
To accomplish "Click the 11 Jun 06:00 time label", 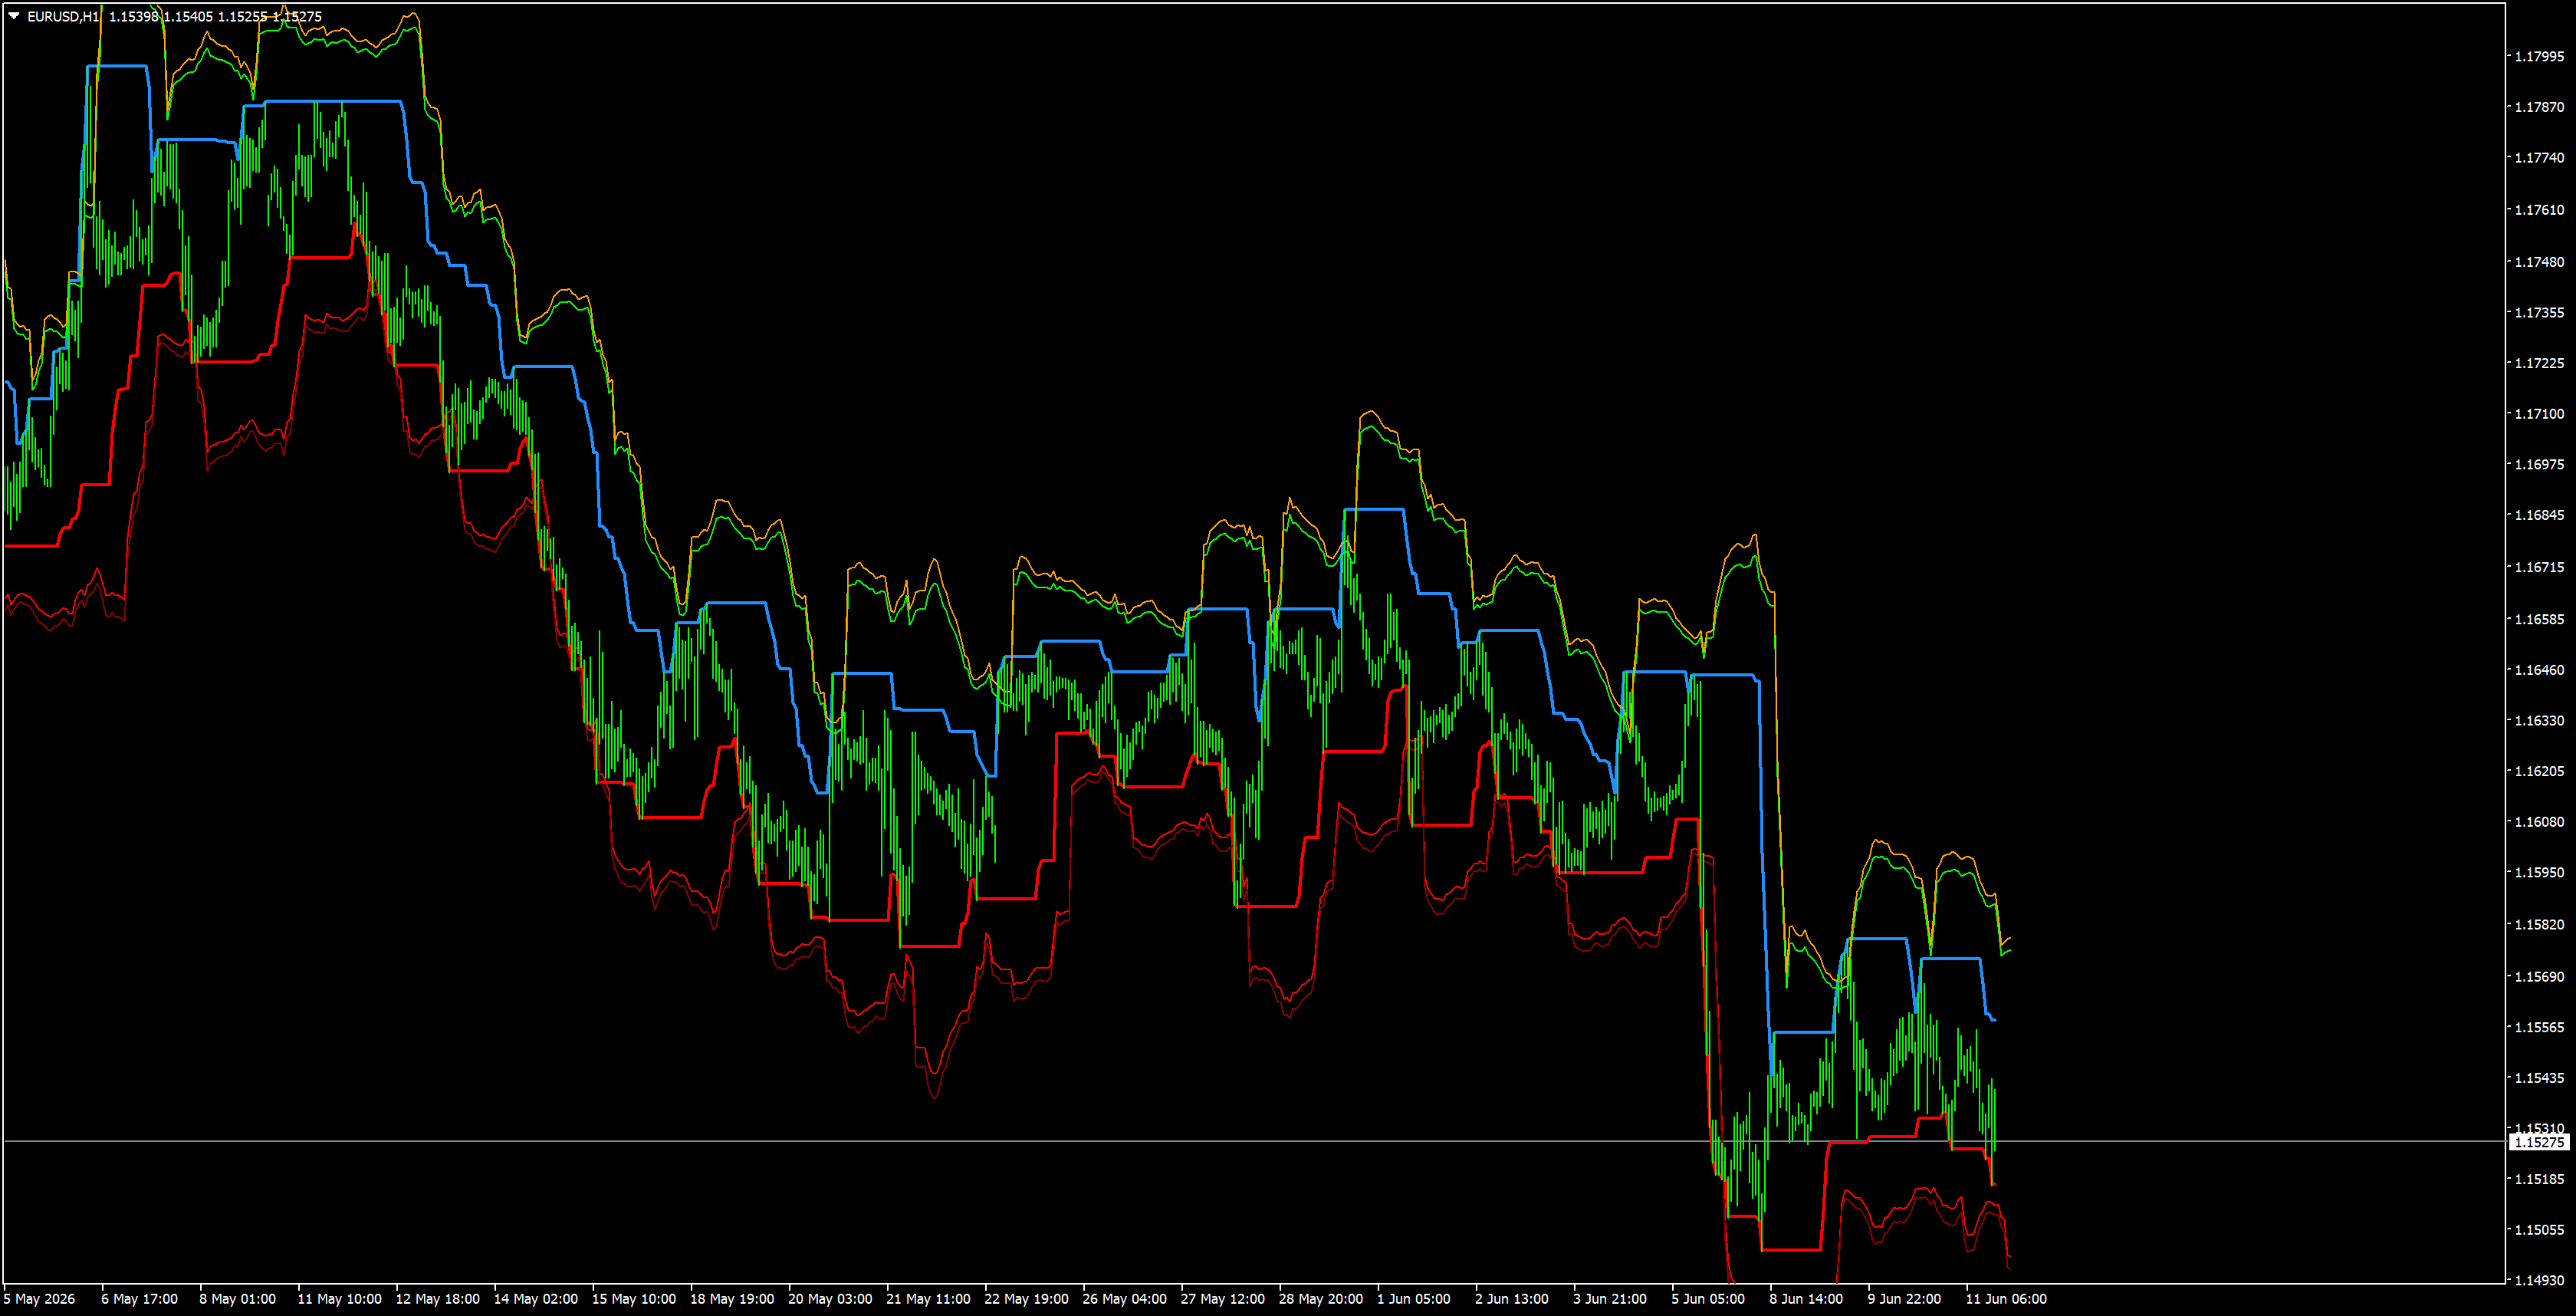I will (2006, 1299).
